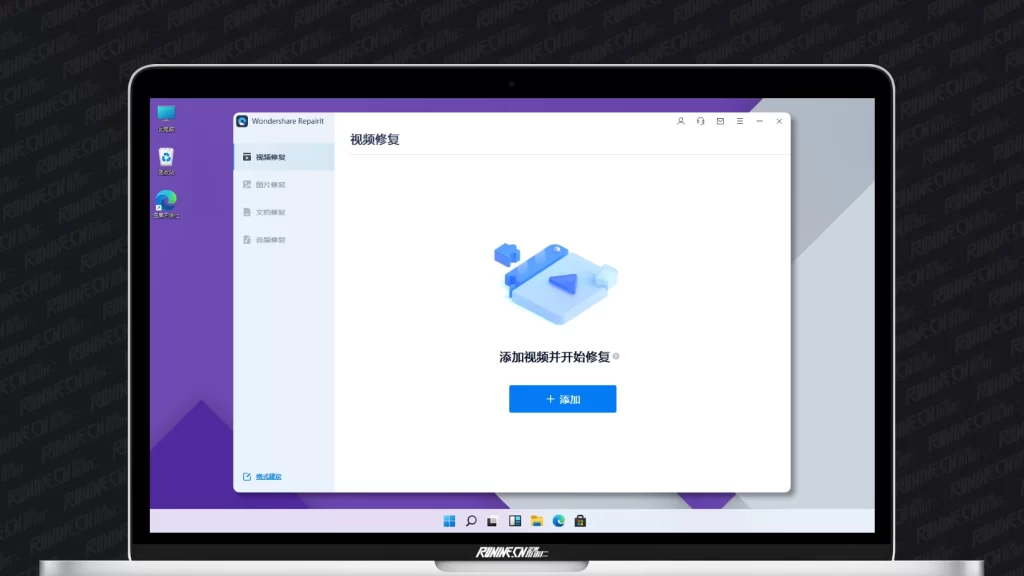Open the Recycle Bin desktop icon
Image resolution: width=1024 pixels, height=576 pixels.
pos(166,160)
